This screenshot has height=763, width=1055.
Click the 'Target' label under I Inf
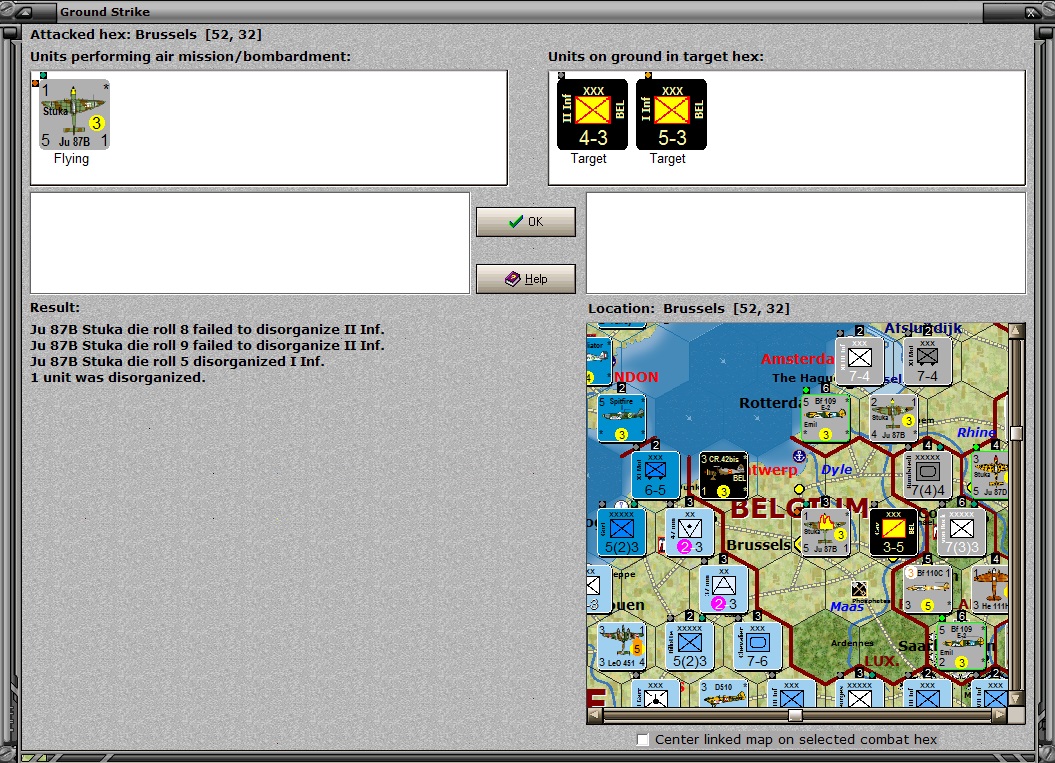(x=667, y=159)
